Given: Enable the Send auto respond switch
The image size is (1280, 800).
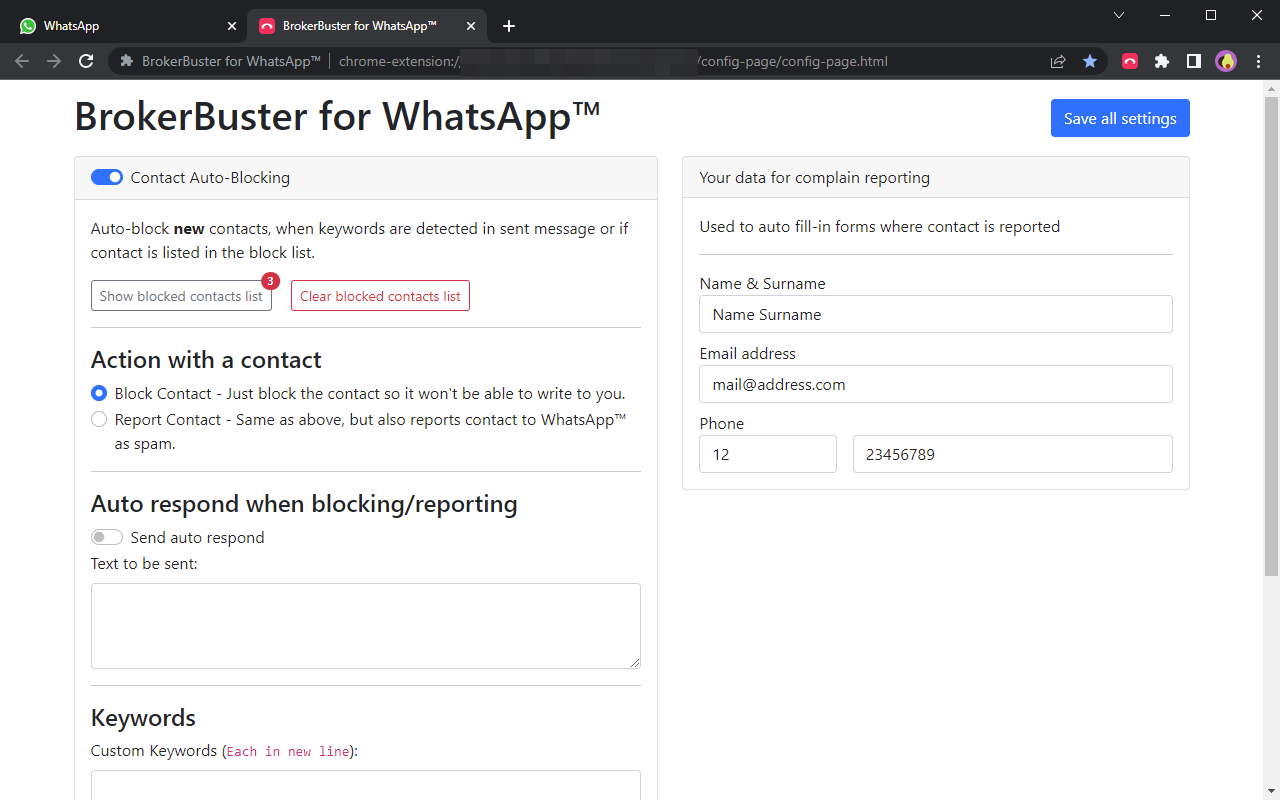Looking at the screenshot, I should point(107,537).
